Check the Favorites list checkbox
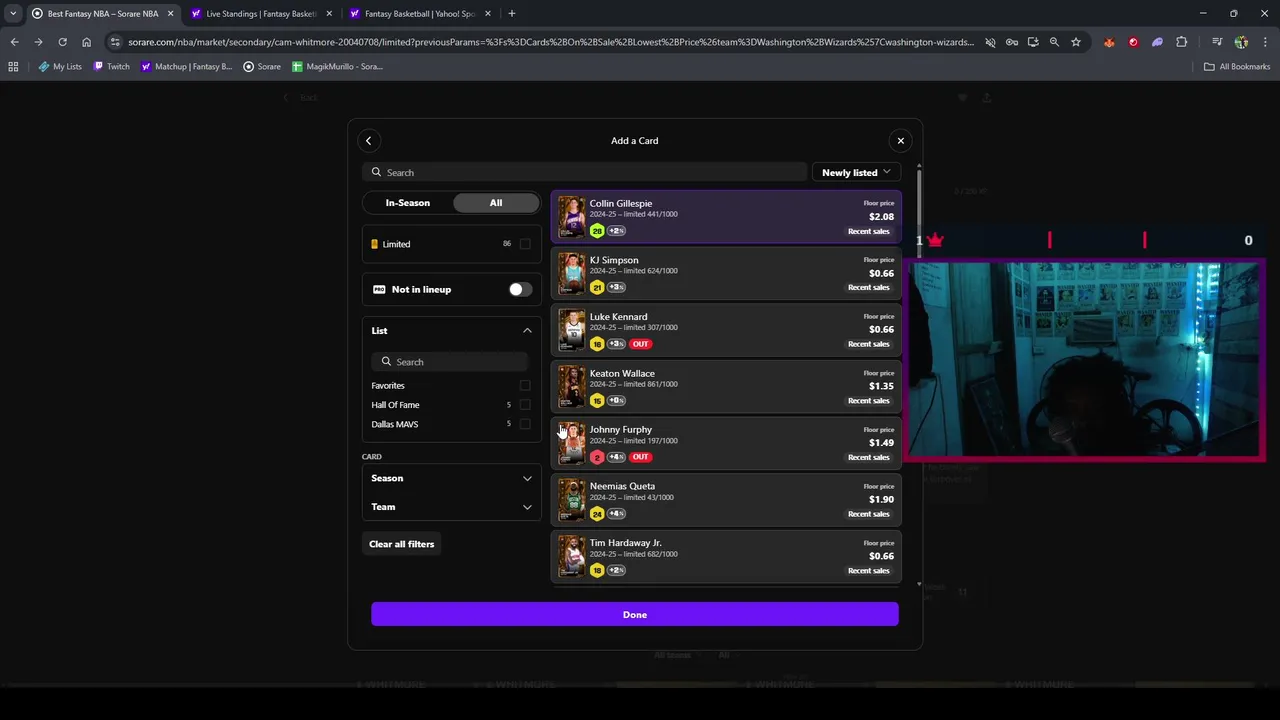The width and height of the screenshot is (1280, 720). coord(525,385)
